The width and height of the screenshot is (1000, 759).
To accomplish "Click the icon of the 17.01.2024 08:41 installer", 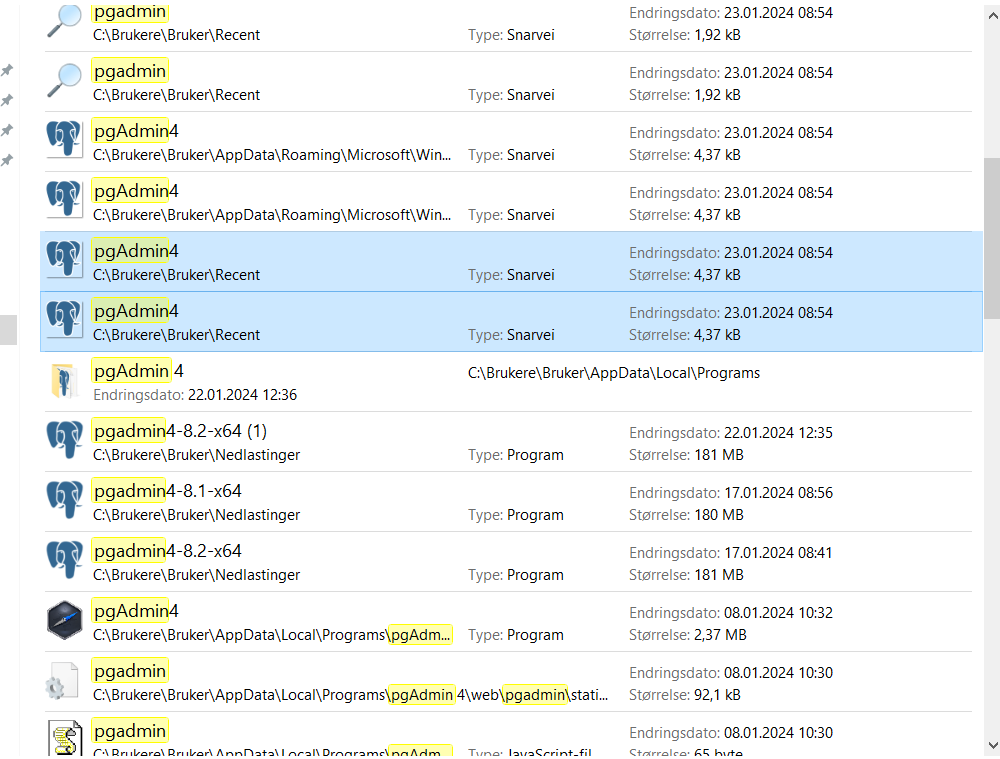I will point(64,560).
